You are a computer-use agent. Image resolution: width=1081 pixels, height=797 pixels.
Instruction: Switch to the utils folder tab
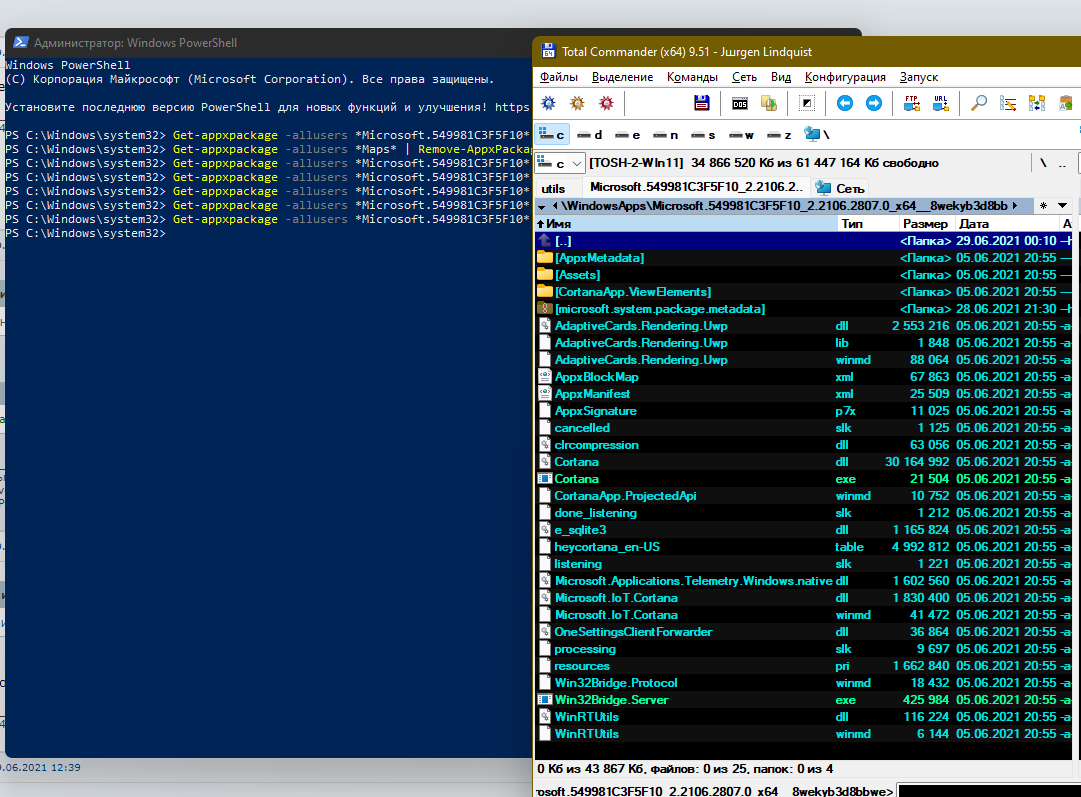click(x=553, y=188)
